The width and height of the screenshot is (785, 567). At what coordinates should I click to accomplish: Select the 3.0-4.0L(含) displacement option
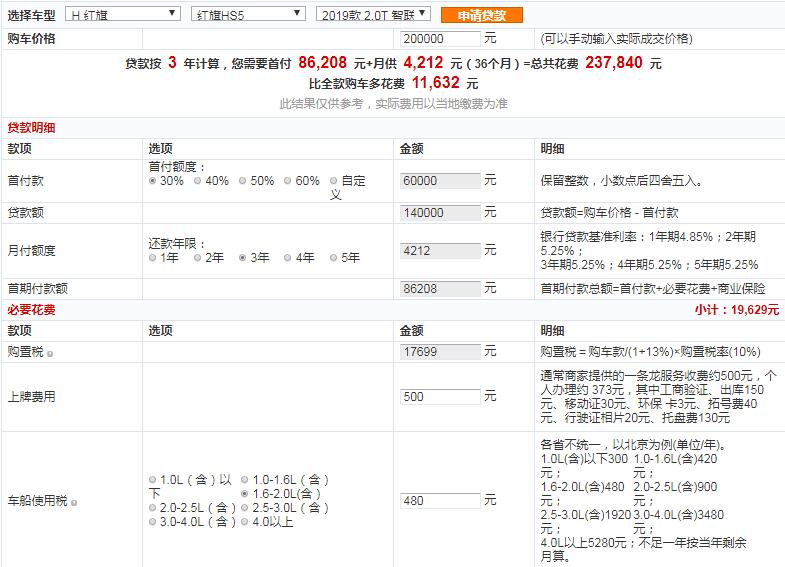(x=153, y=522)
